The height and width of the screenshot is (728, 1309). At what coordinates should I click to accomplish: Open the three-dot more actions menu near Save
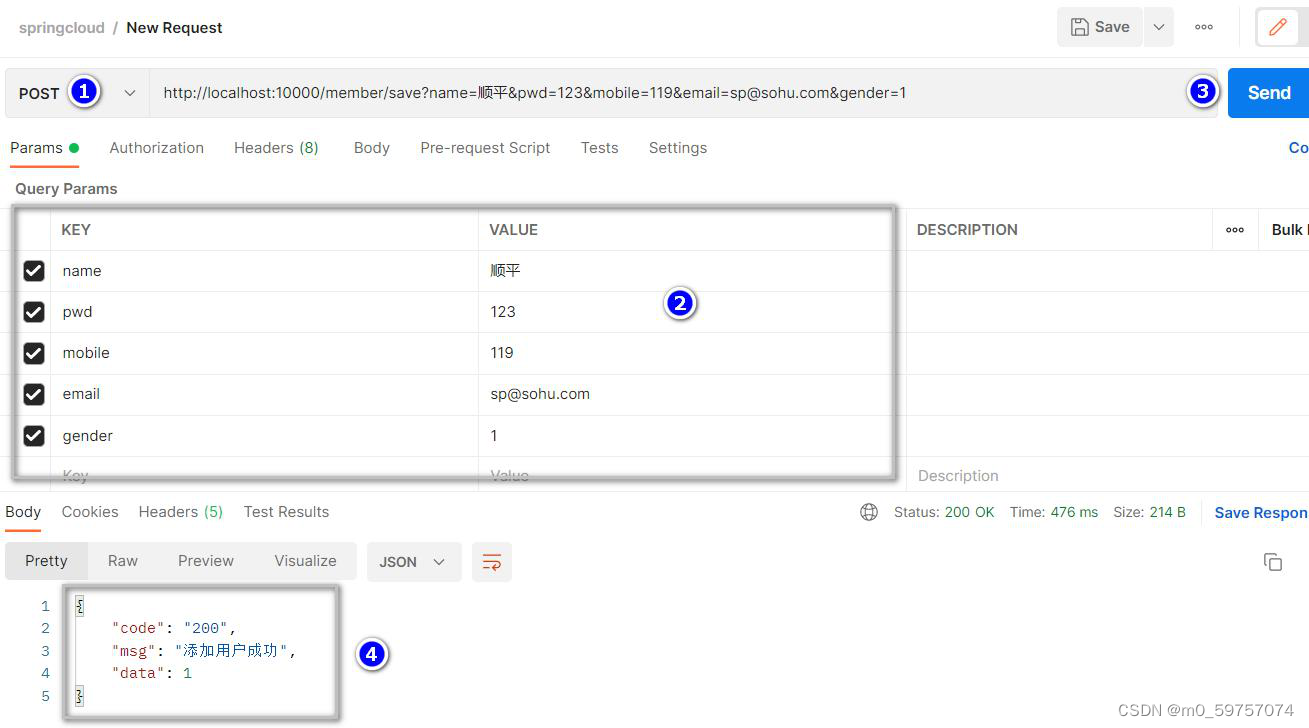[x=1204, y=28]
